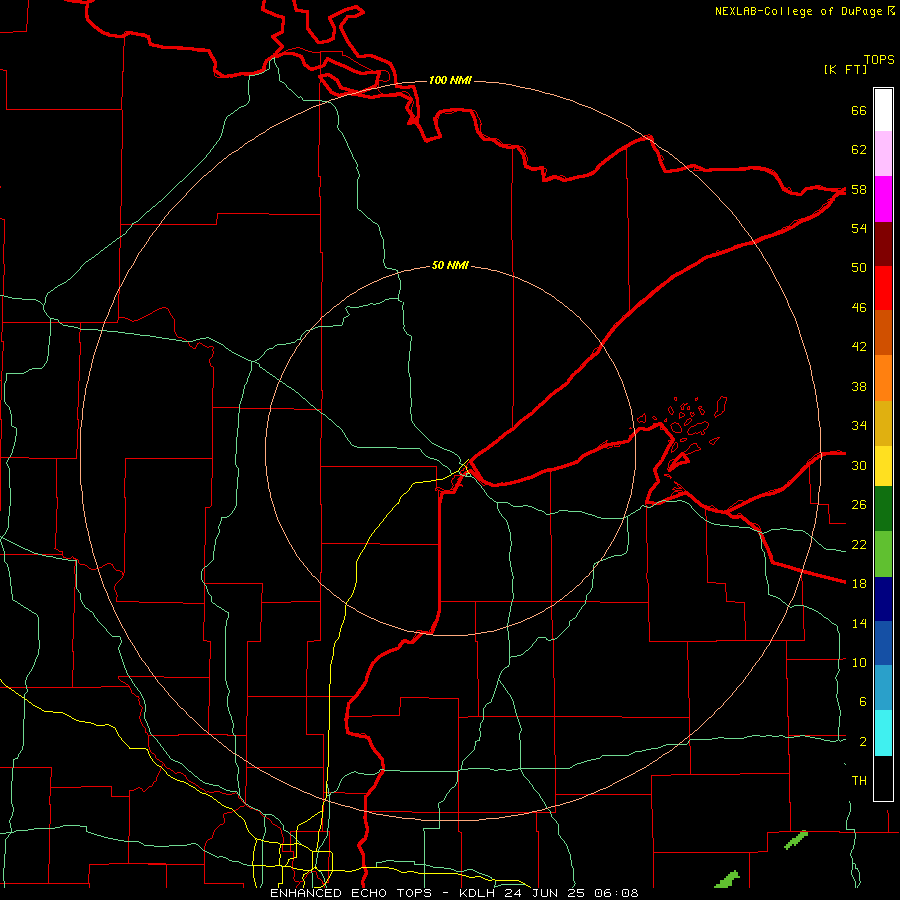Click the bright red 50 kft swatch

click(883, 288)
